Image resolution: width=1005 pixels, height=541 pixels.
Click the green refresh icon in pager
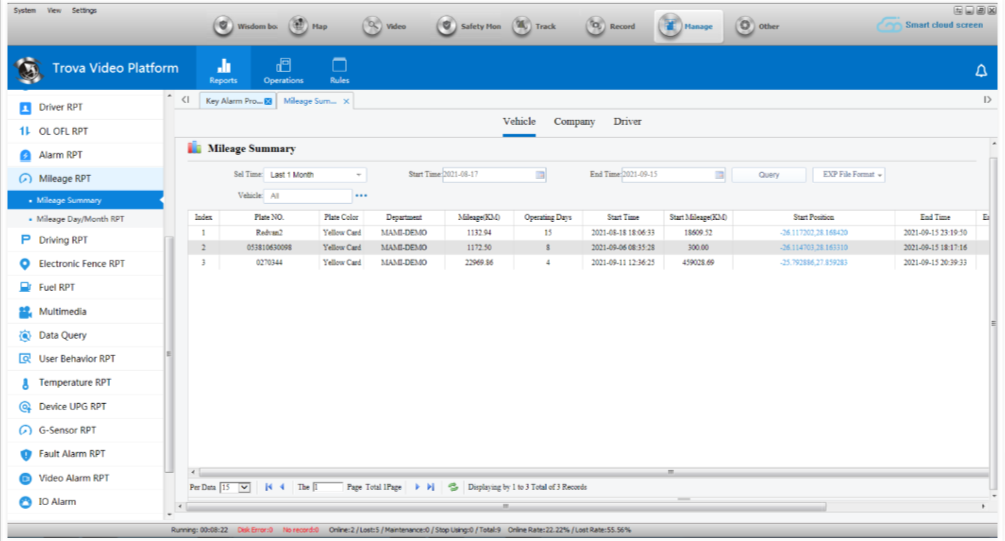tap(453, 487)
